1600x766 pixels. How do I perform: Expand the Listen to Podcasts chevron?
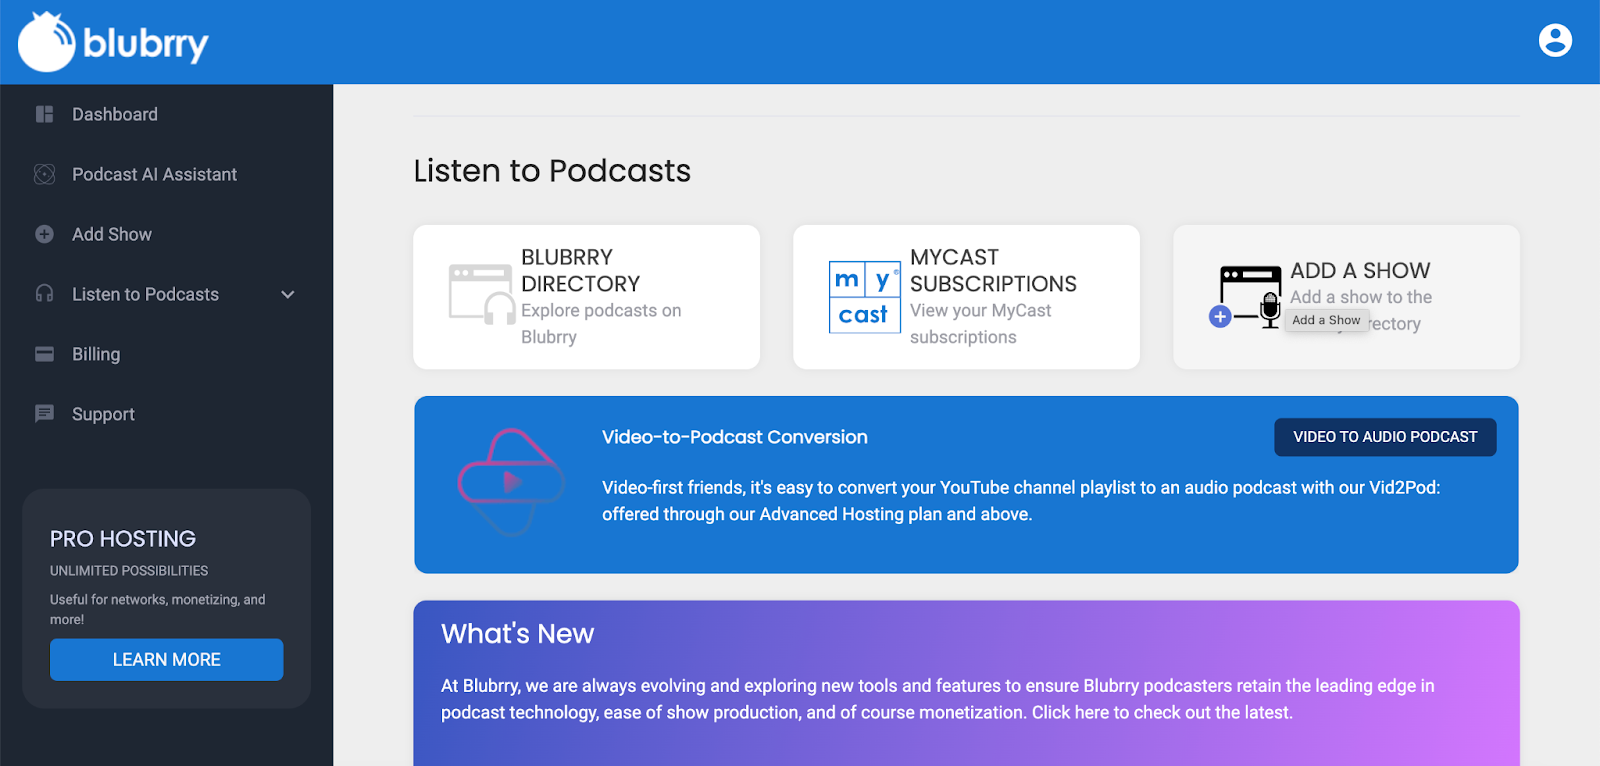pos(288,294)
